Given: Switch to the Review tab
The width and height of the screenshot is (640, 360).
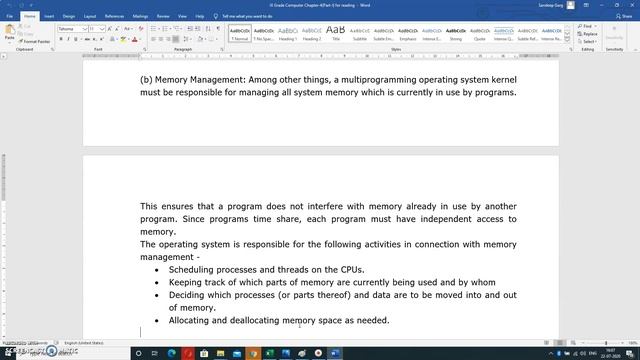Looking at the screenshot, I should pos(163,16).
